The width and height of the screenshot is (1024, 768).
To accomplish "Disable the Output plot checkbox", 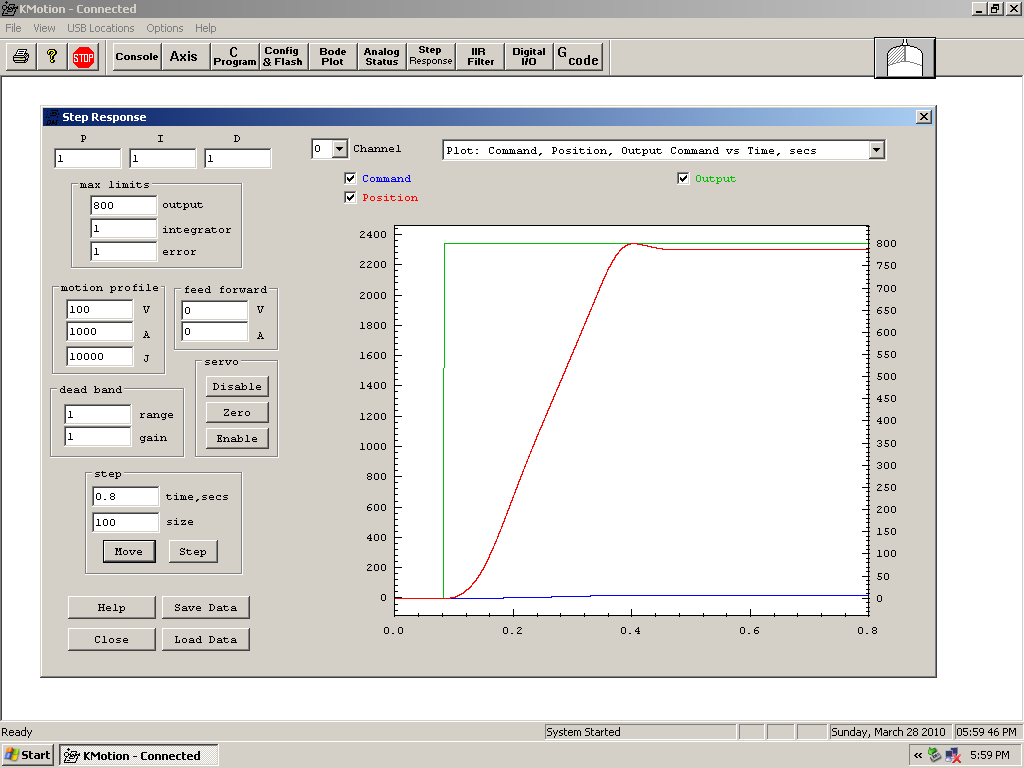I will point(683,179).
